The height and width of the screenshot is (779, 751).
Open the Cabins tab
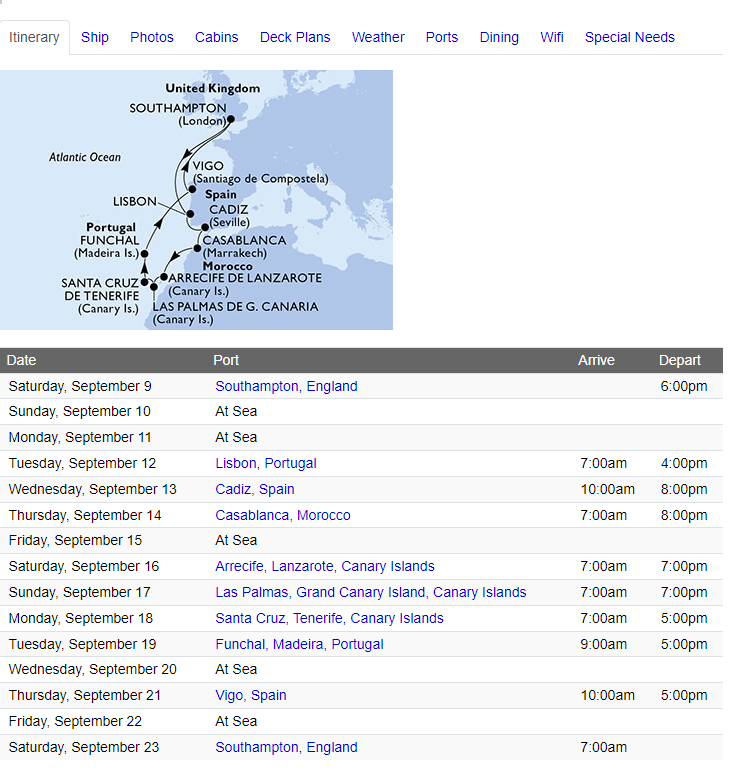coord(217,37)
